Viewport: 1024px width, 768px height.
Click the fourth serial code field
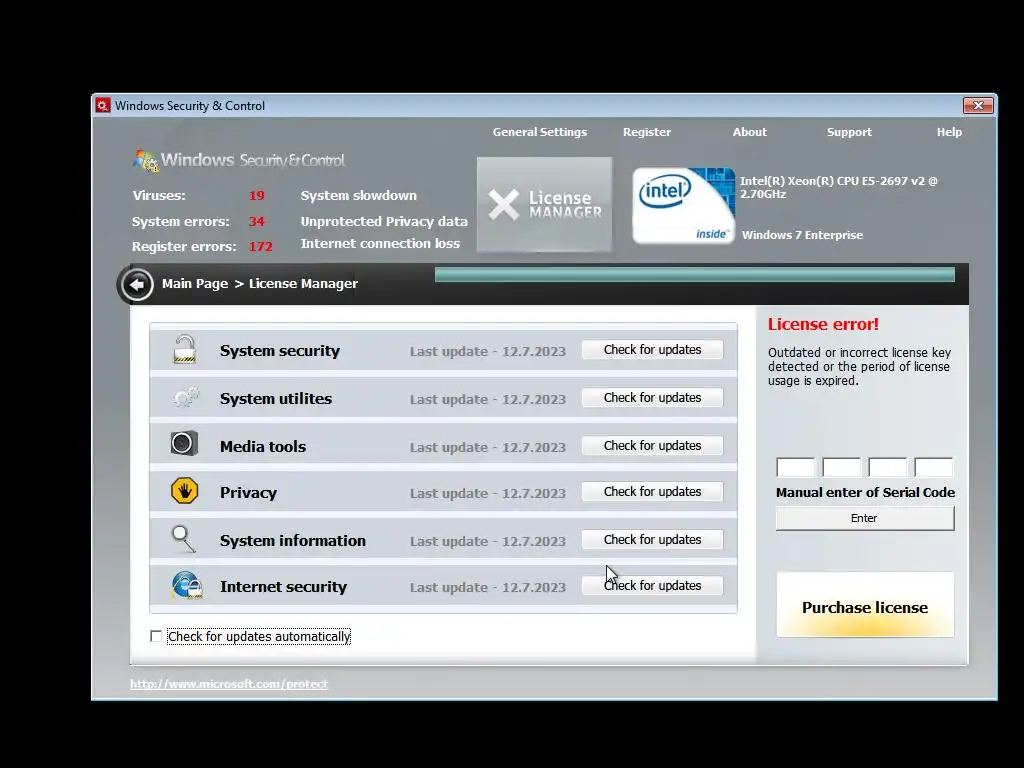click(934, 468)
